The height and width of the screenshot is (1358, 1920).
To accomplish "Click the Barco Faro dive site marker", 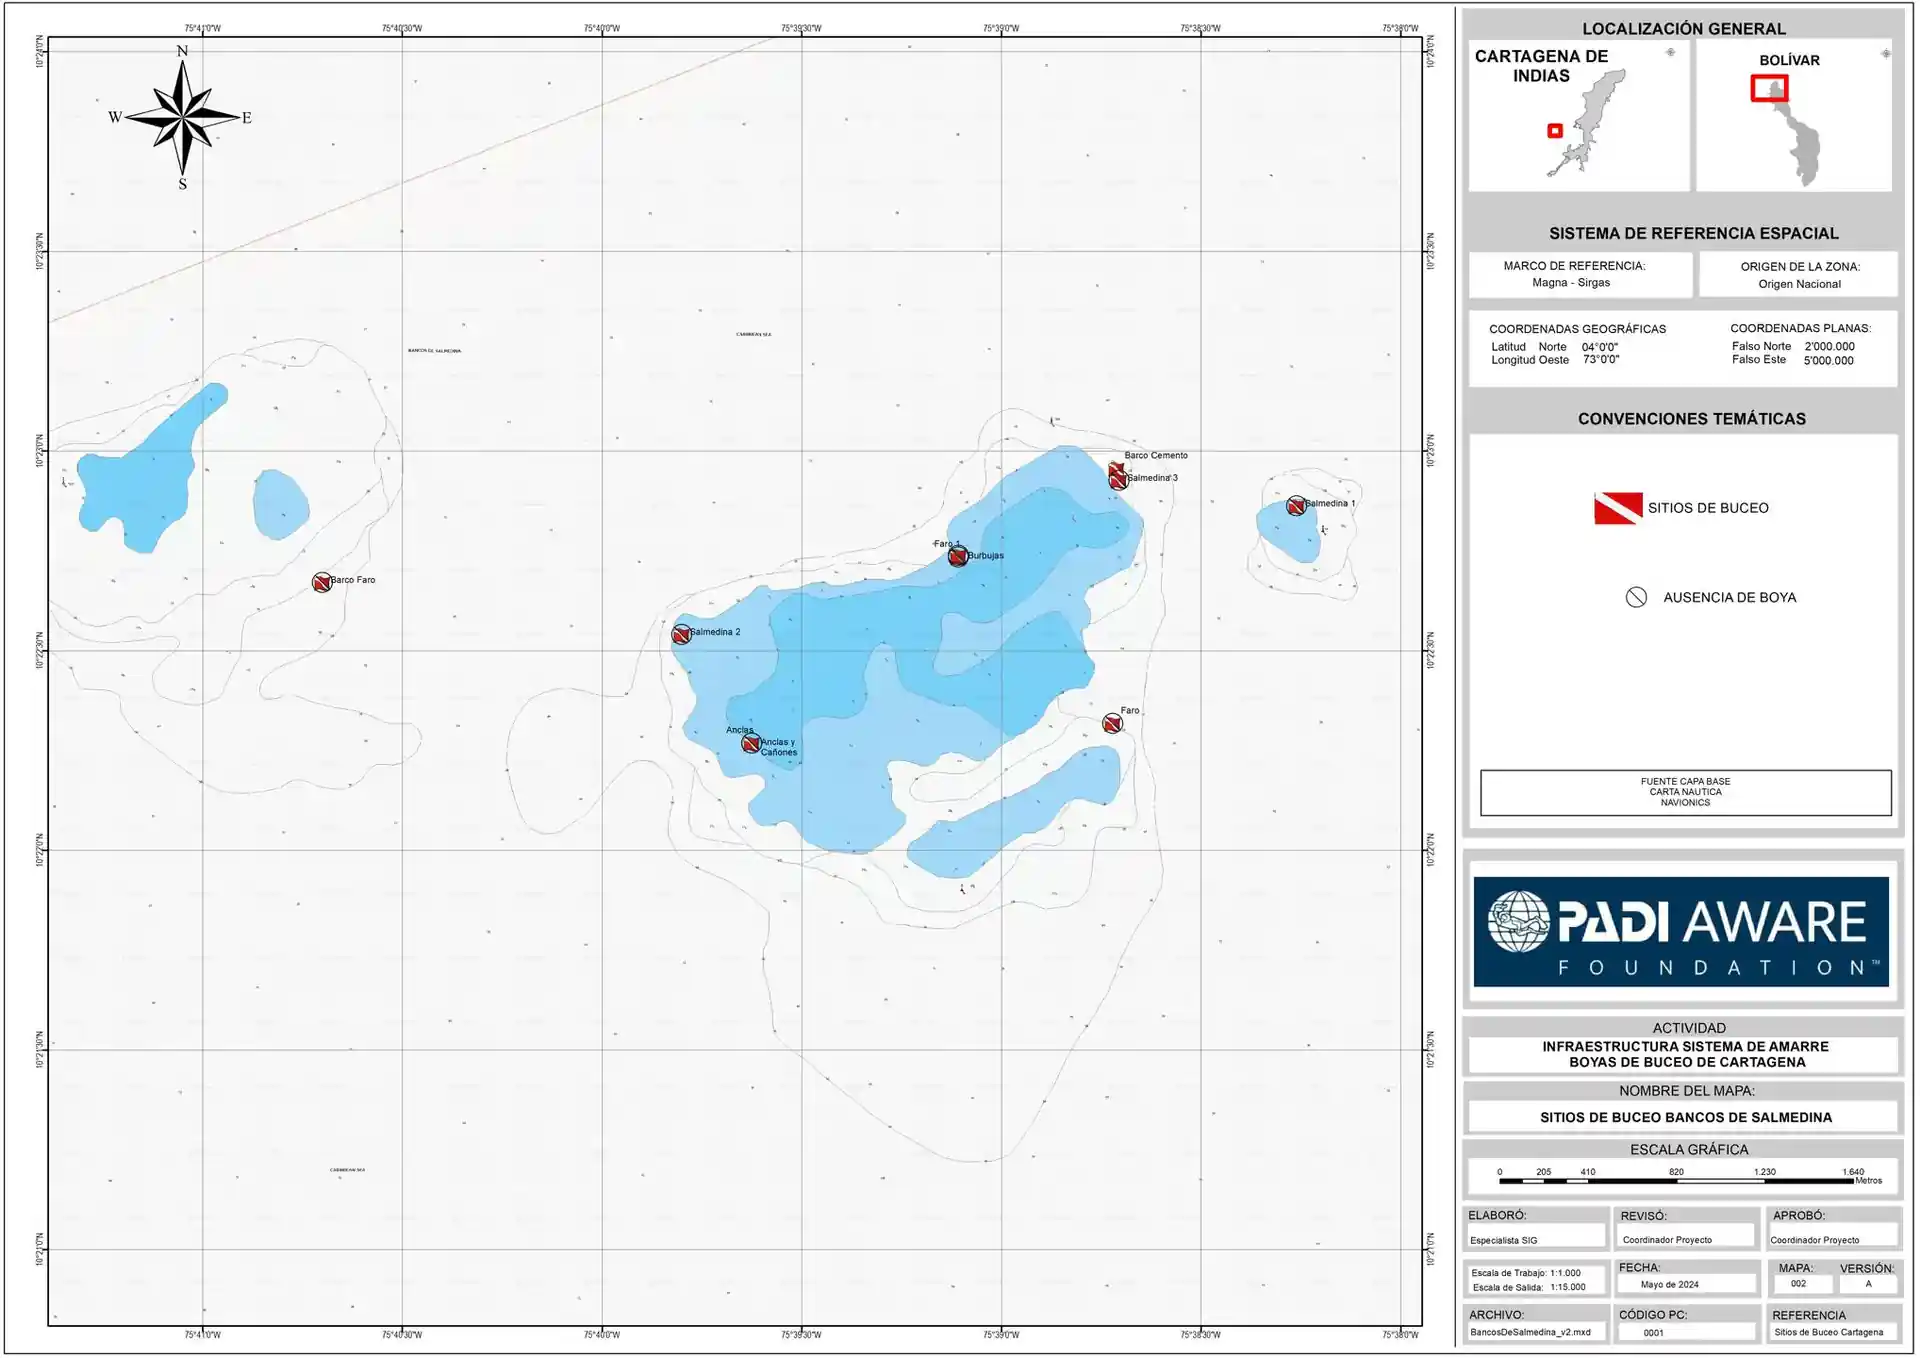I will (321, 582).
